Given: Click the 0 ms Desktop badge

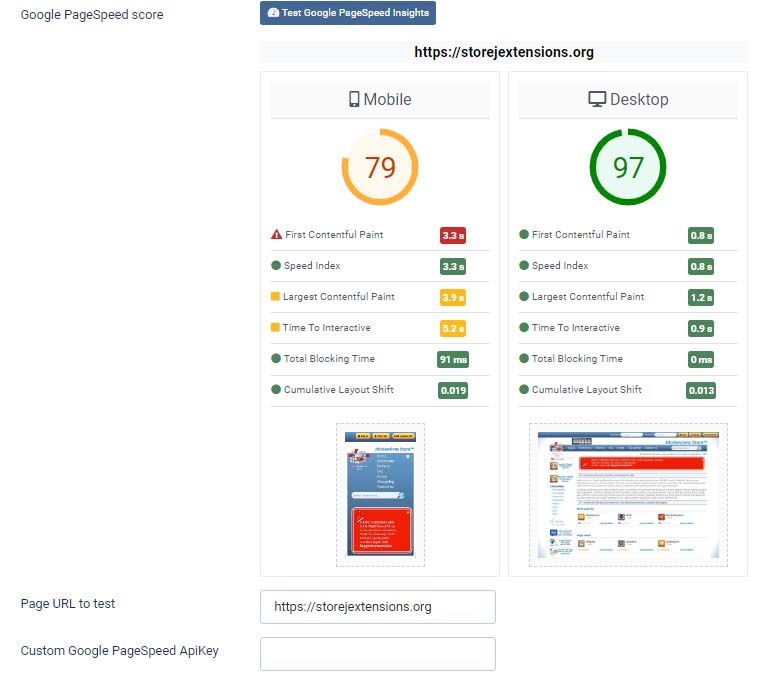Looking at the screenshot, I should pos(701,360).
